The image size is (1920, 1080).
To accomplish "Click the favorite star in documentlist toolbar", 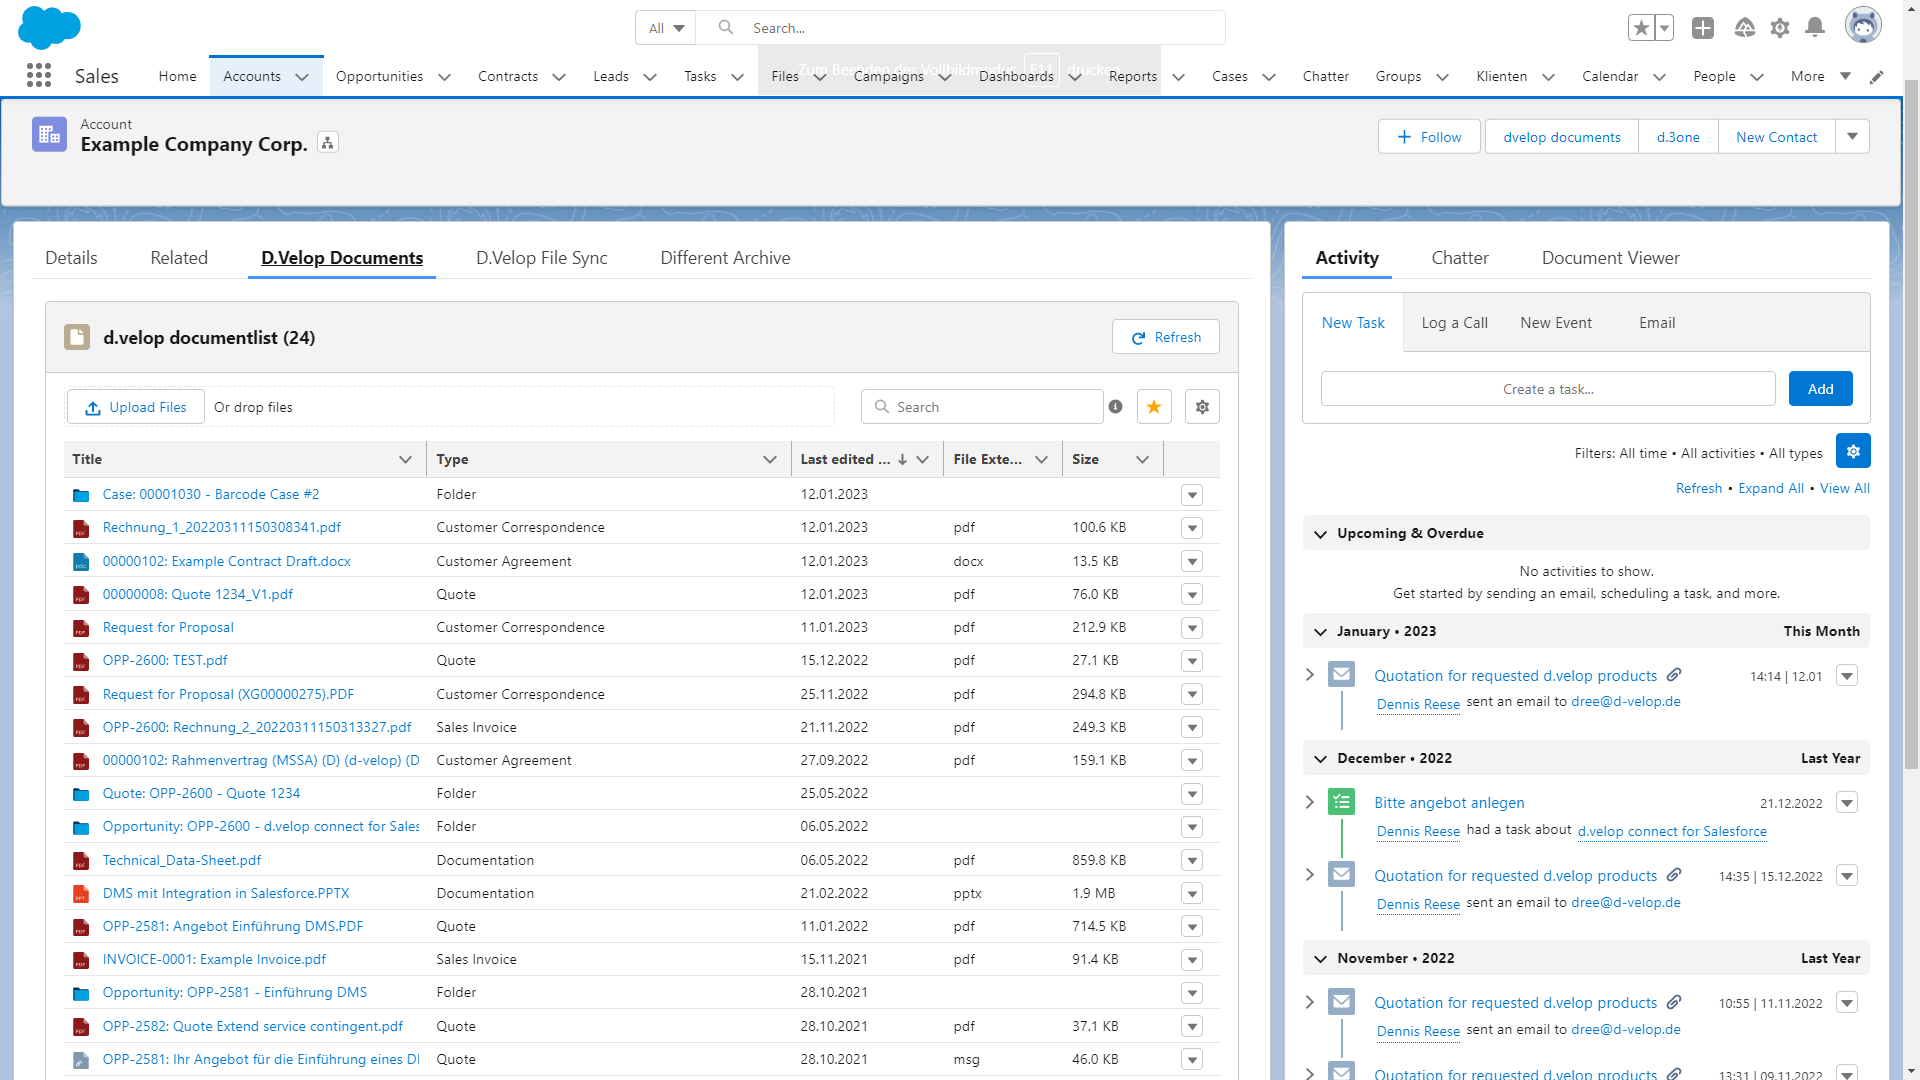I will click(x=1154, y=407).
